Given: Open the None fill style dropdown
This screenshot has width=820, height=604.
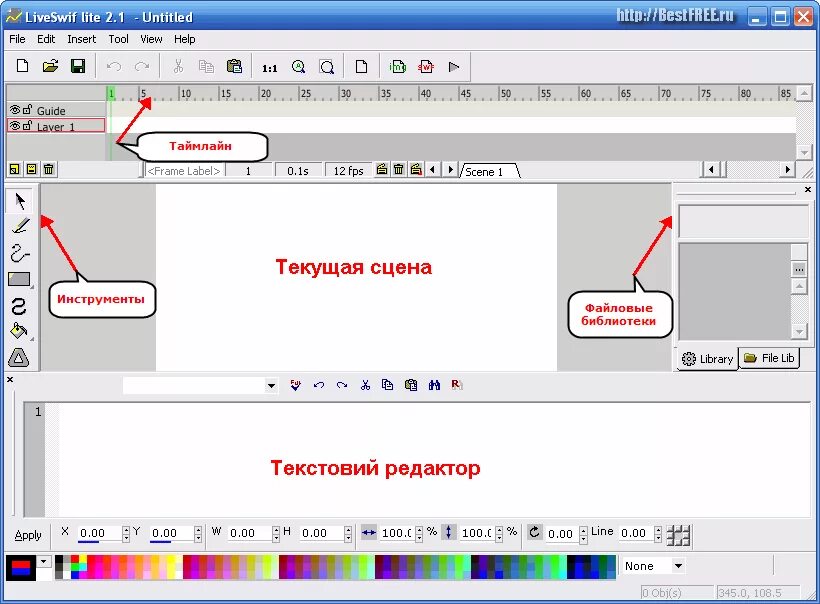Looking at the screenshot, I should 678,566.
